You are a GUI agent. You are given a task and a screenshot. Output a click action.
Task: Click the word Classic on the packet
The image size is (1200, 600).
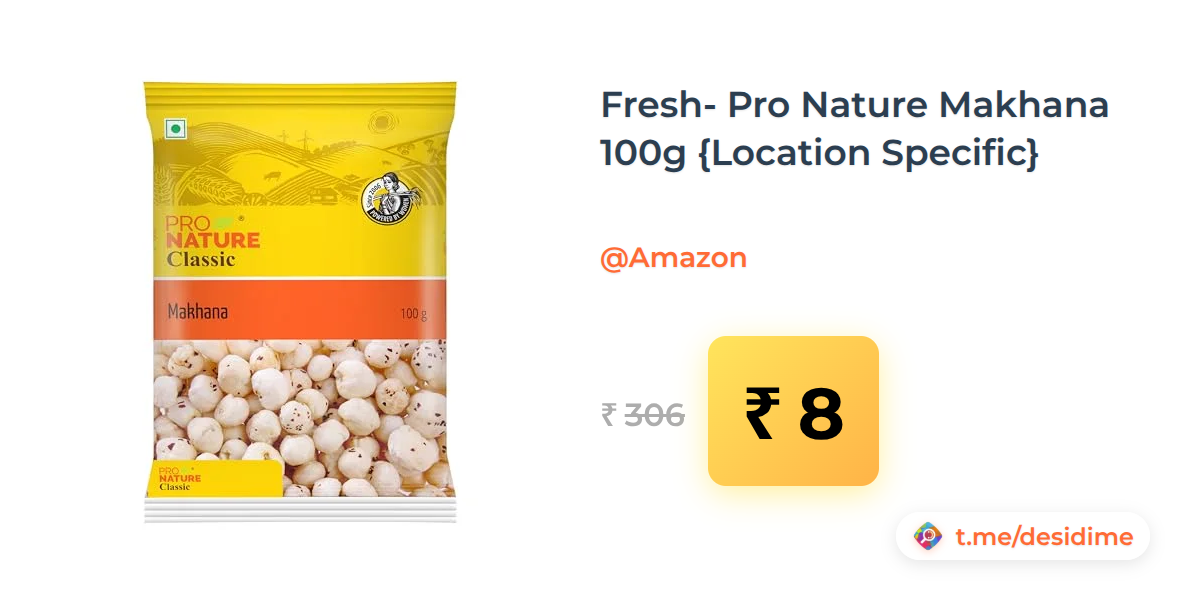(x=201, y=259)
